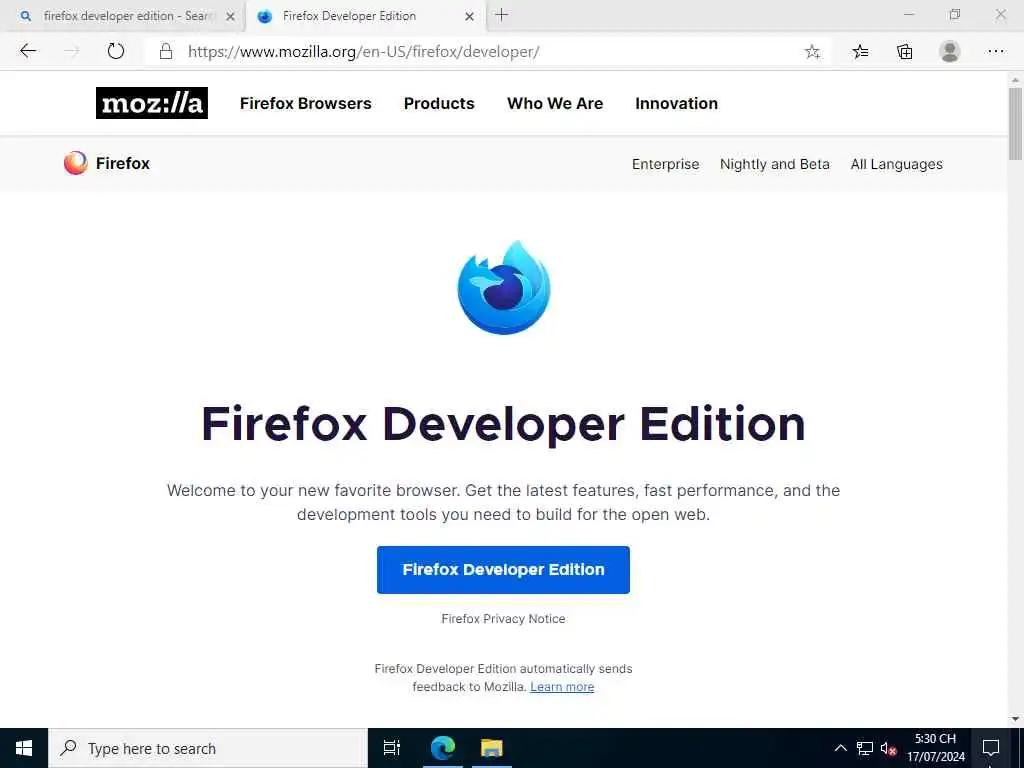
Task: Open the browser Settings and more menu
Action: tap(996, 51)
